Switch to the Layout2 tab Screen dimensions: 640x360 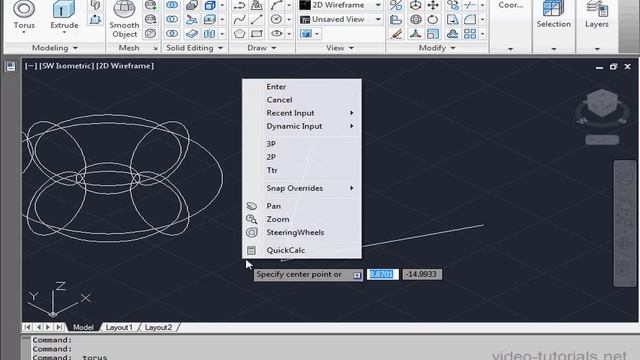point(158,327)
